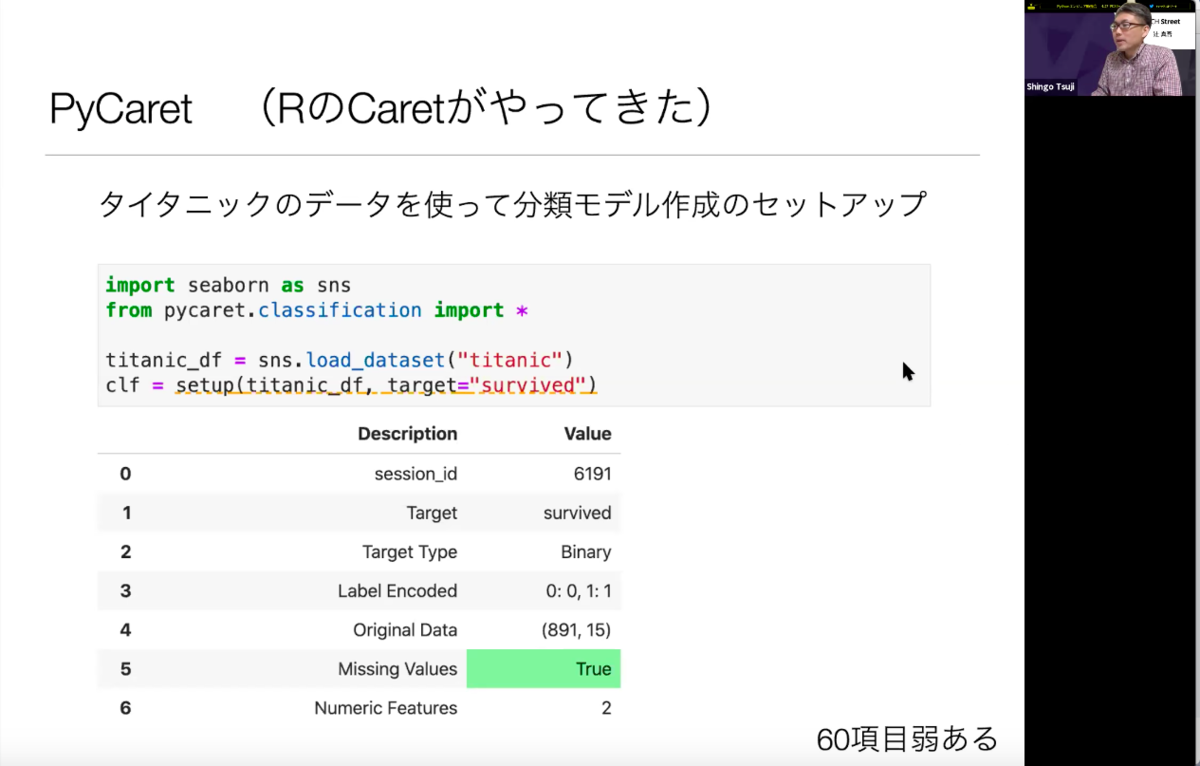Viewport: 1200px width, 766px height.
Task: Click row index "6" of the table
Action: [x=125, y=708]
